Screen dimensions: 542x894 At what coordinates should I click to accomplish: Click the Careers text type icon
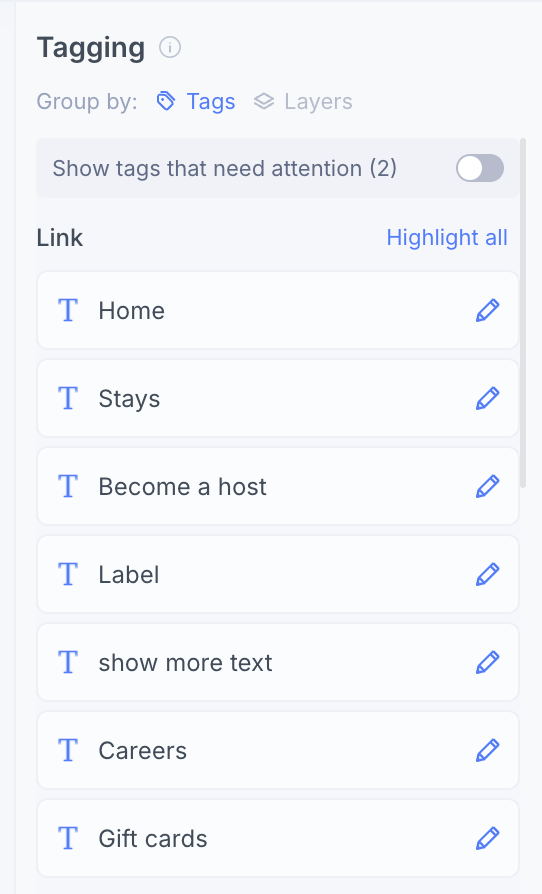click(68, 750)
